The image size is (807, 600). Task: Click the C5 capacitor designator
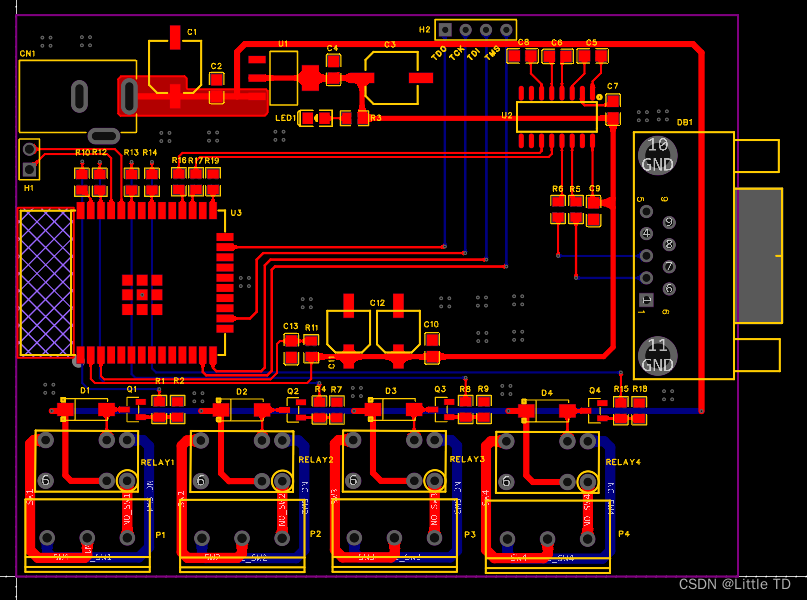coord(591,42)
